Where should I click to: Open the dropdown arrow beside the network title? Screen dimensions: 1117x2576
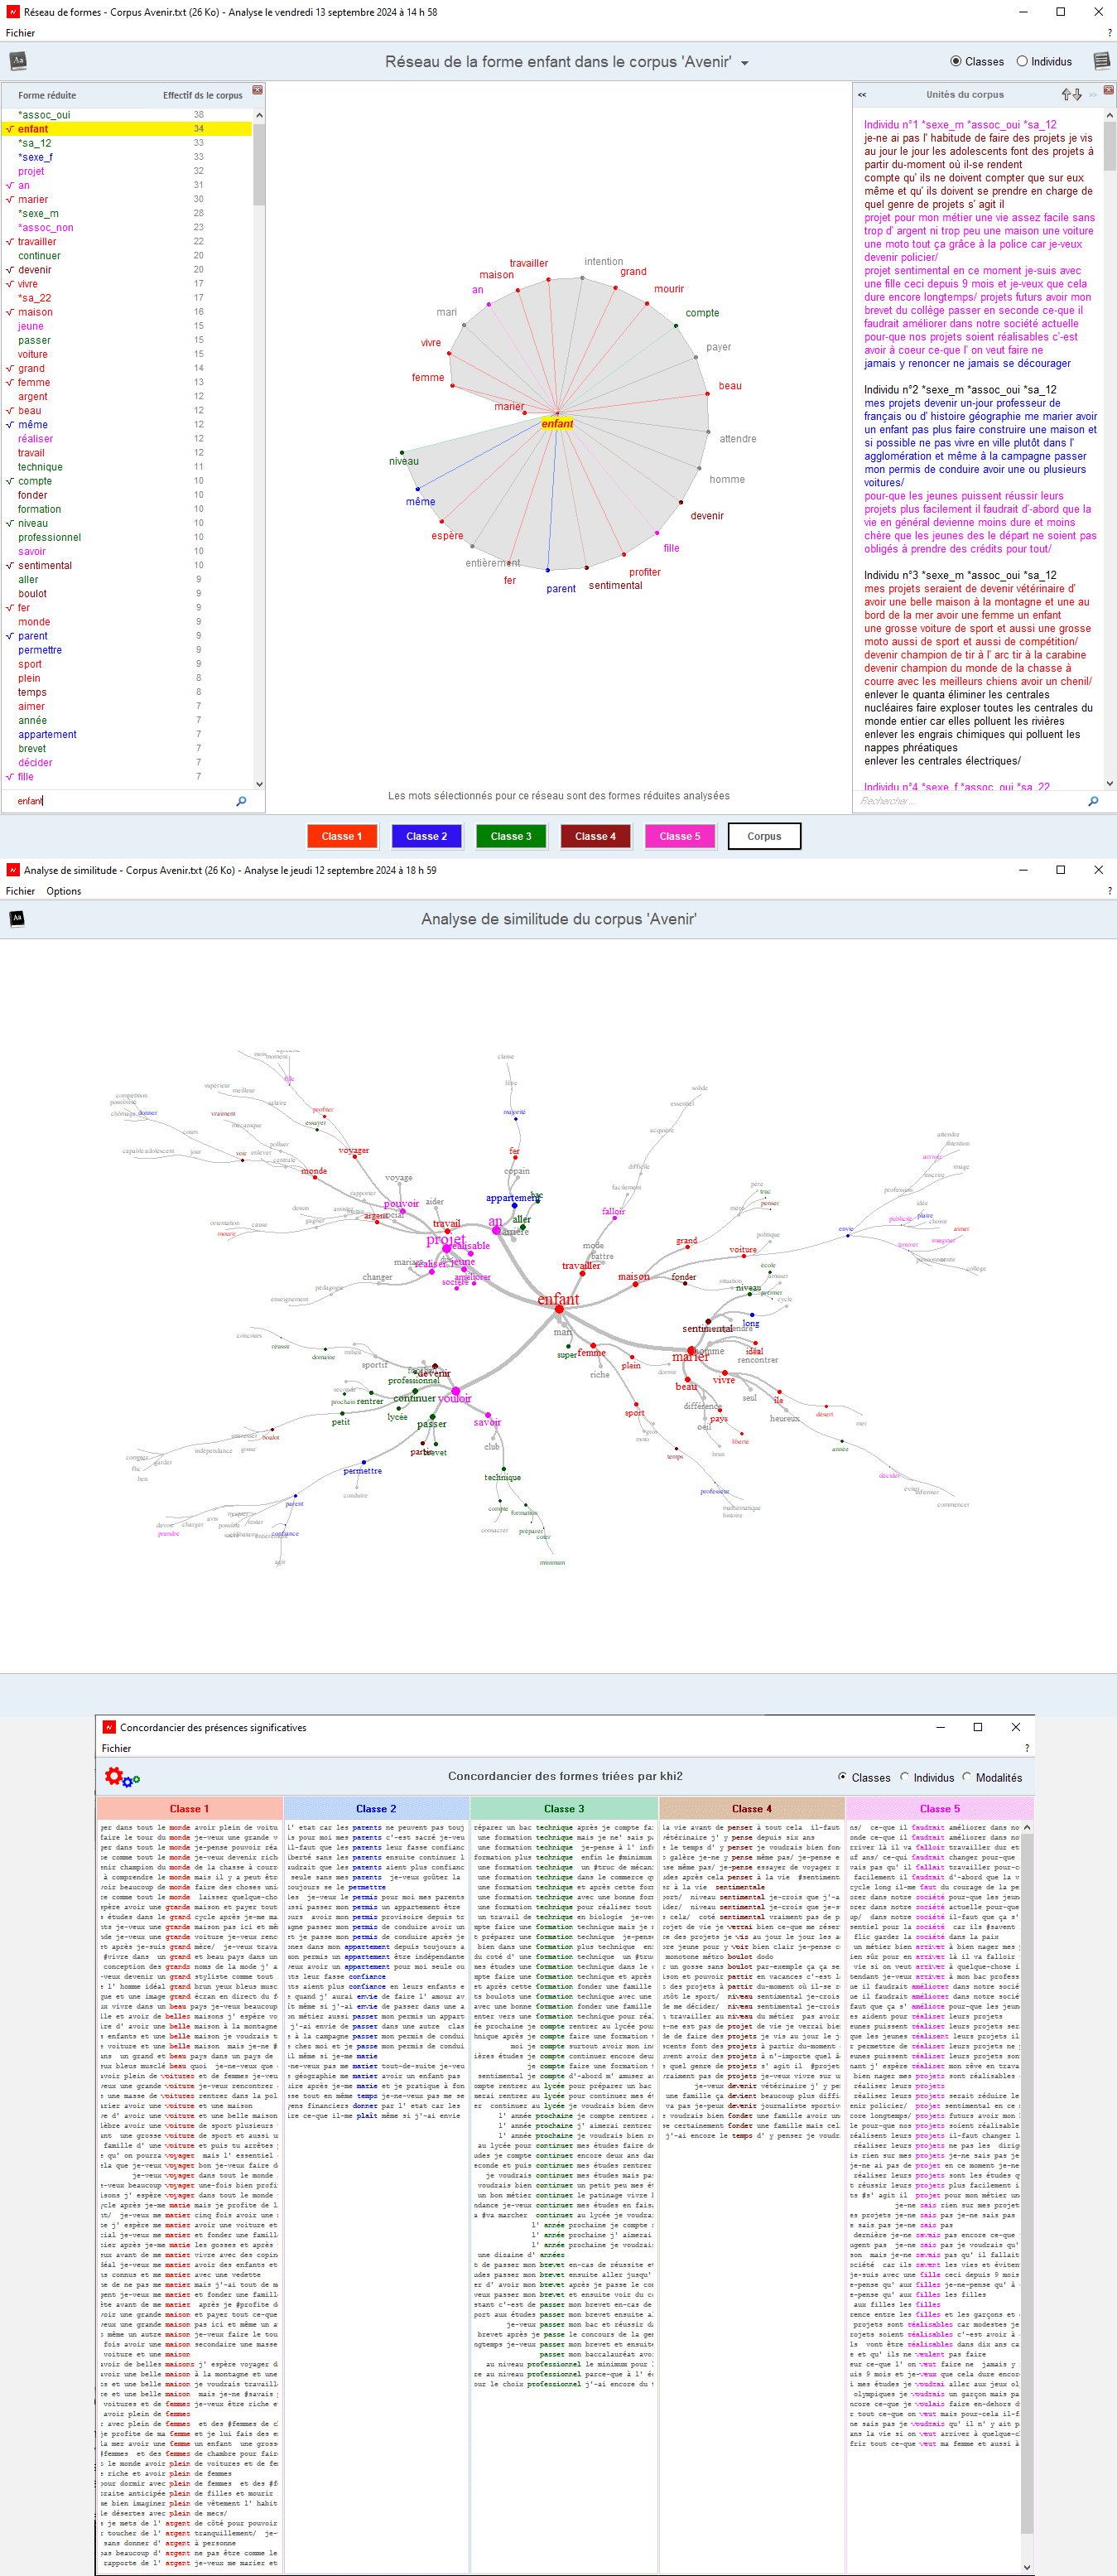tap(744, 63)
